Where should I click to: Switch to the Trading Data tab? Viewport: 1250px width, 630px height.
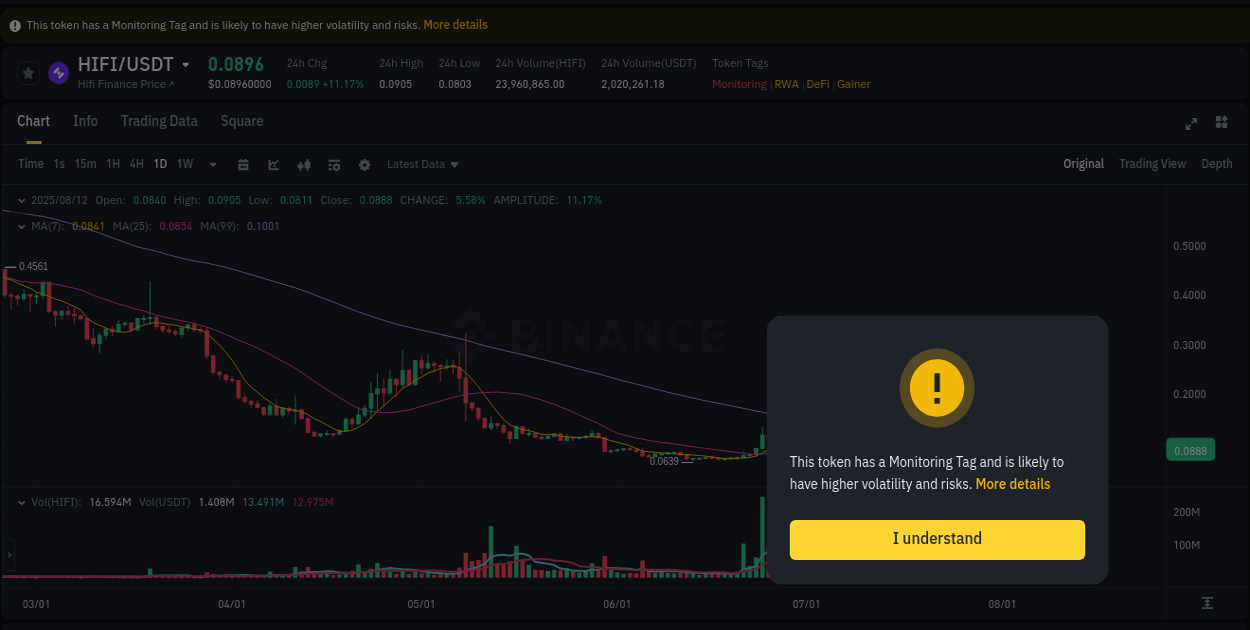159,121
